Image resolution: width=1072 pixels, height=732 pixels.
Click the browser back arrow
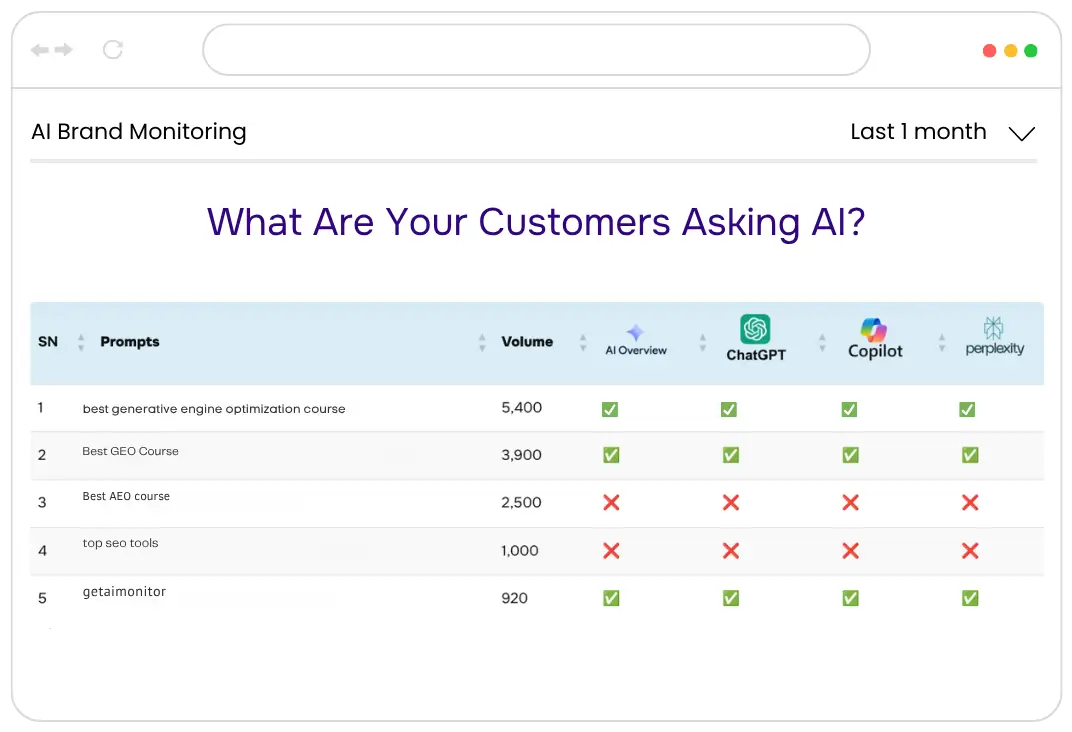40,50
